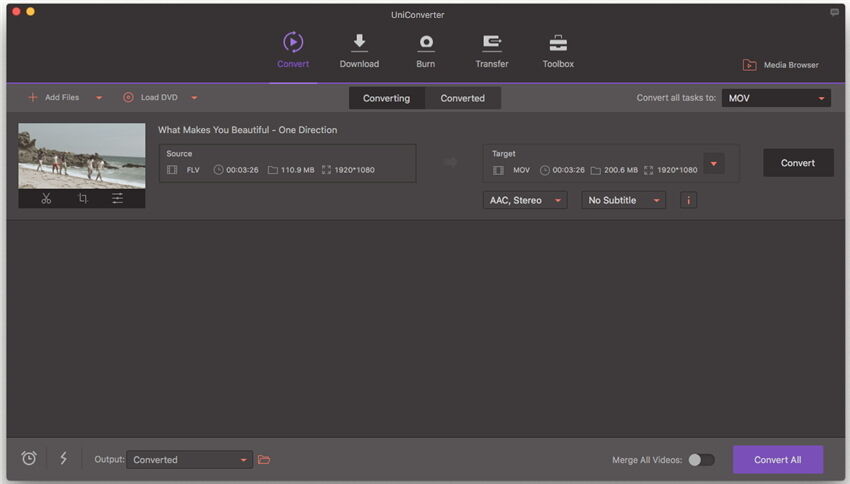Screen dimensions: 850x484
Task: Click the Source FLV format text
Action: 193,170
